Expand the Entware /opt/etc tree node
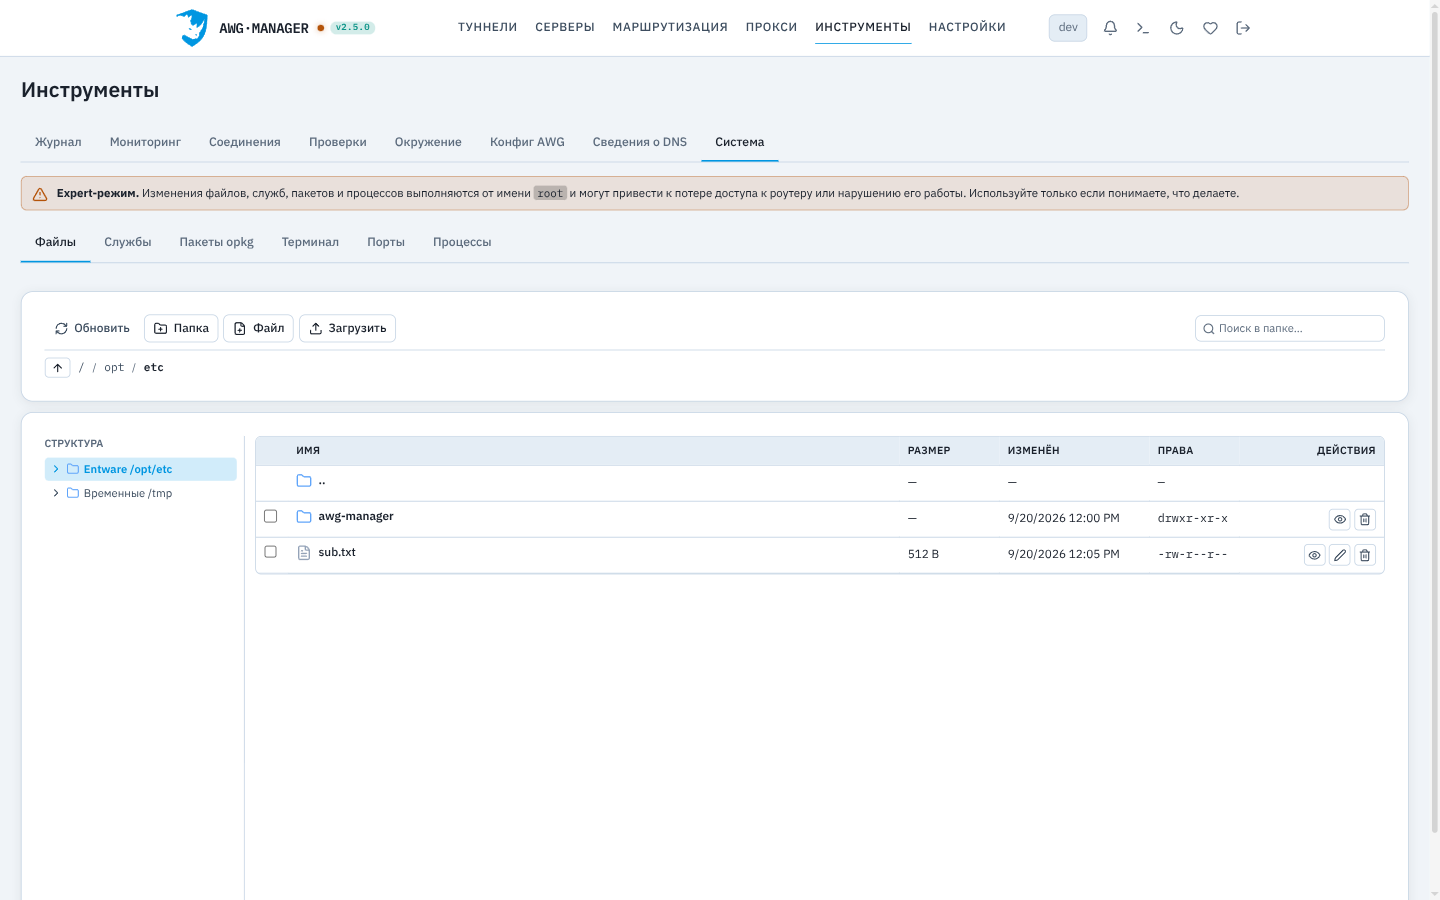Viewport: 1440px width, 900px height. click(x=56, y=469)
